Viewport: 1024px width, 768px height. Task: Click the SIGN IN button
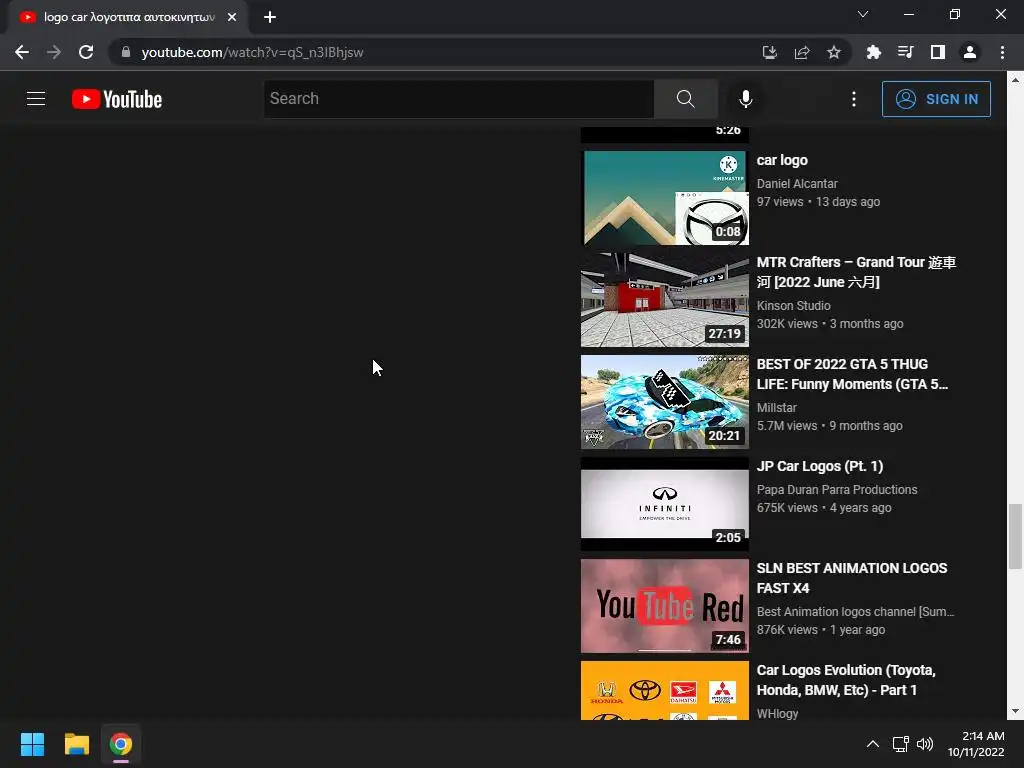pyautogui.click(x=936, y=99)
